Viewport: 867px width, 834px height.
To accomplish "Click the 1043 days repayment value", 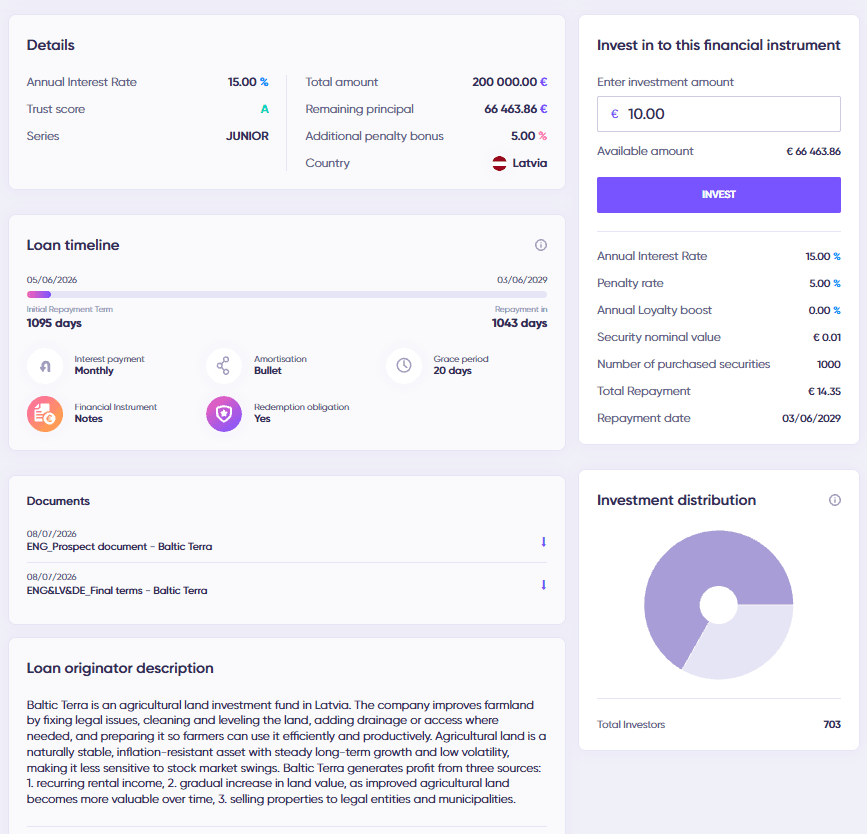I will tap(519, 323).
